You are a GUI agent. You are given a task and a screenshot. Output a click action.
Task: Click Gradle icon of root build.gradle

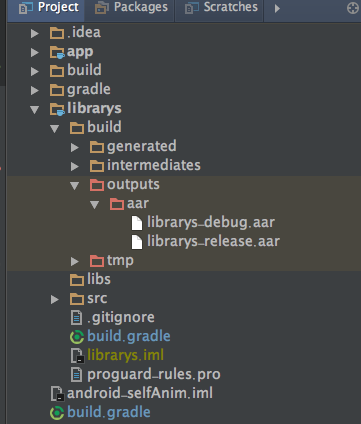tap(57, 413)
